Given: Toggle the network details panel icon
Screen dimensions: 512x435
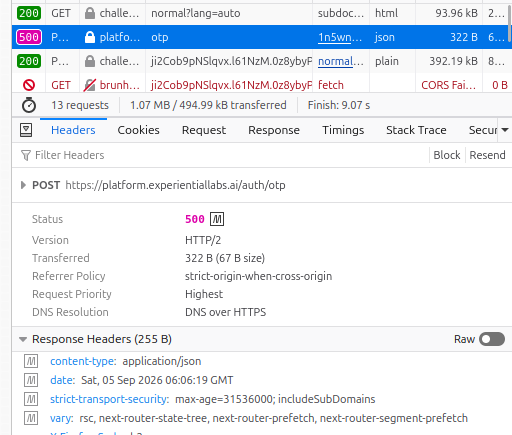Looking at the screenshot, I should 26,130.
